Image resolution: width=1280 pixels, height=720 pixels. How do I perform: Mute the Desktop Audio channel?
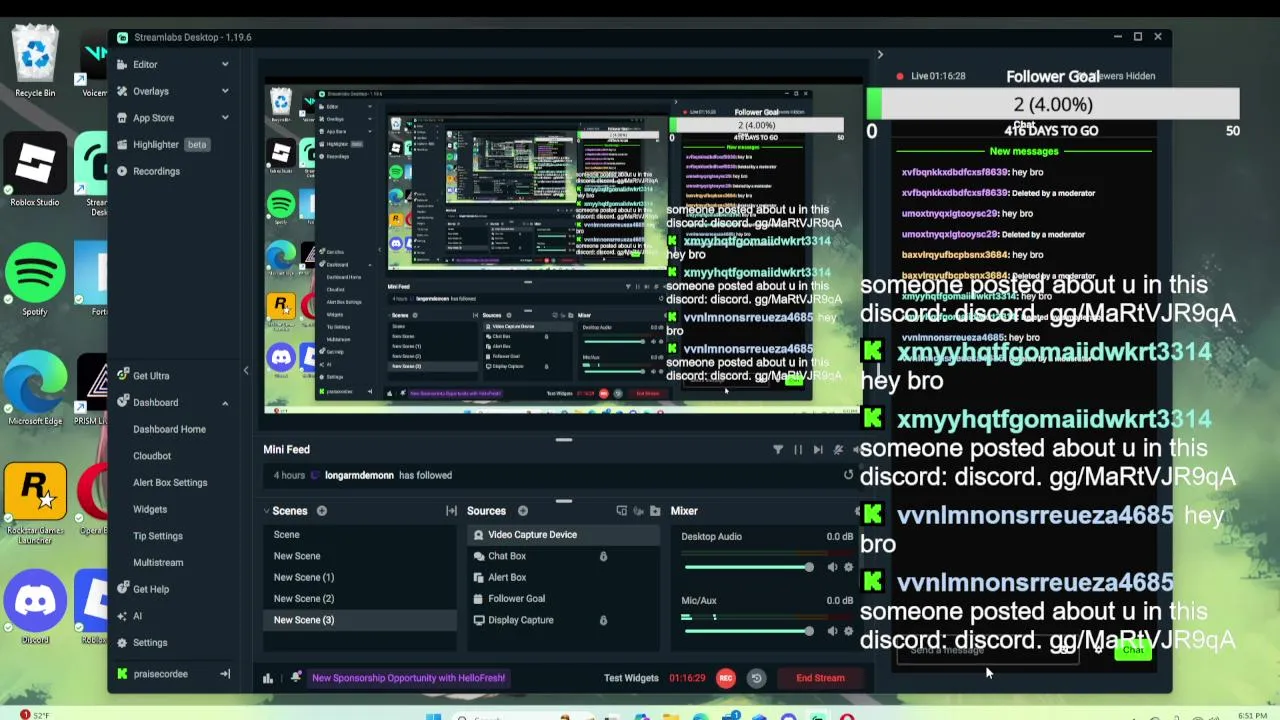pyautogui.click(x=832, y=567)
